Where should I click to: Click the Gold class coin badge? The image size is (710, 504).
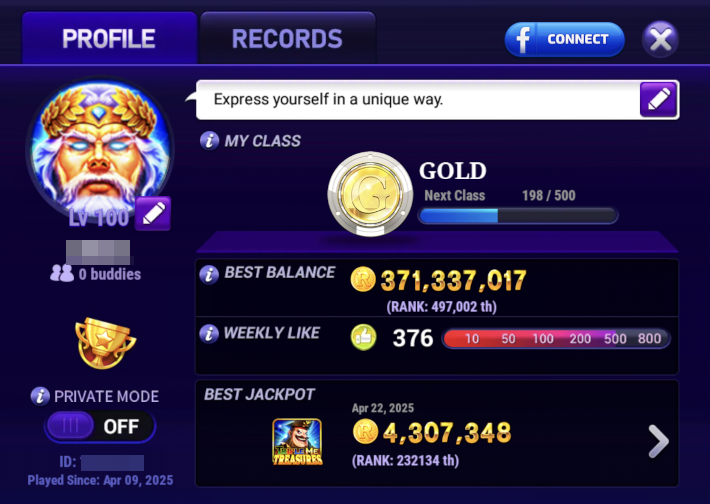(370, 194)
